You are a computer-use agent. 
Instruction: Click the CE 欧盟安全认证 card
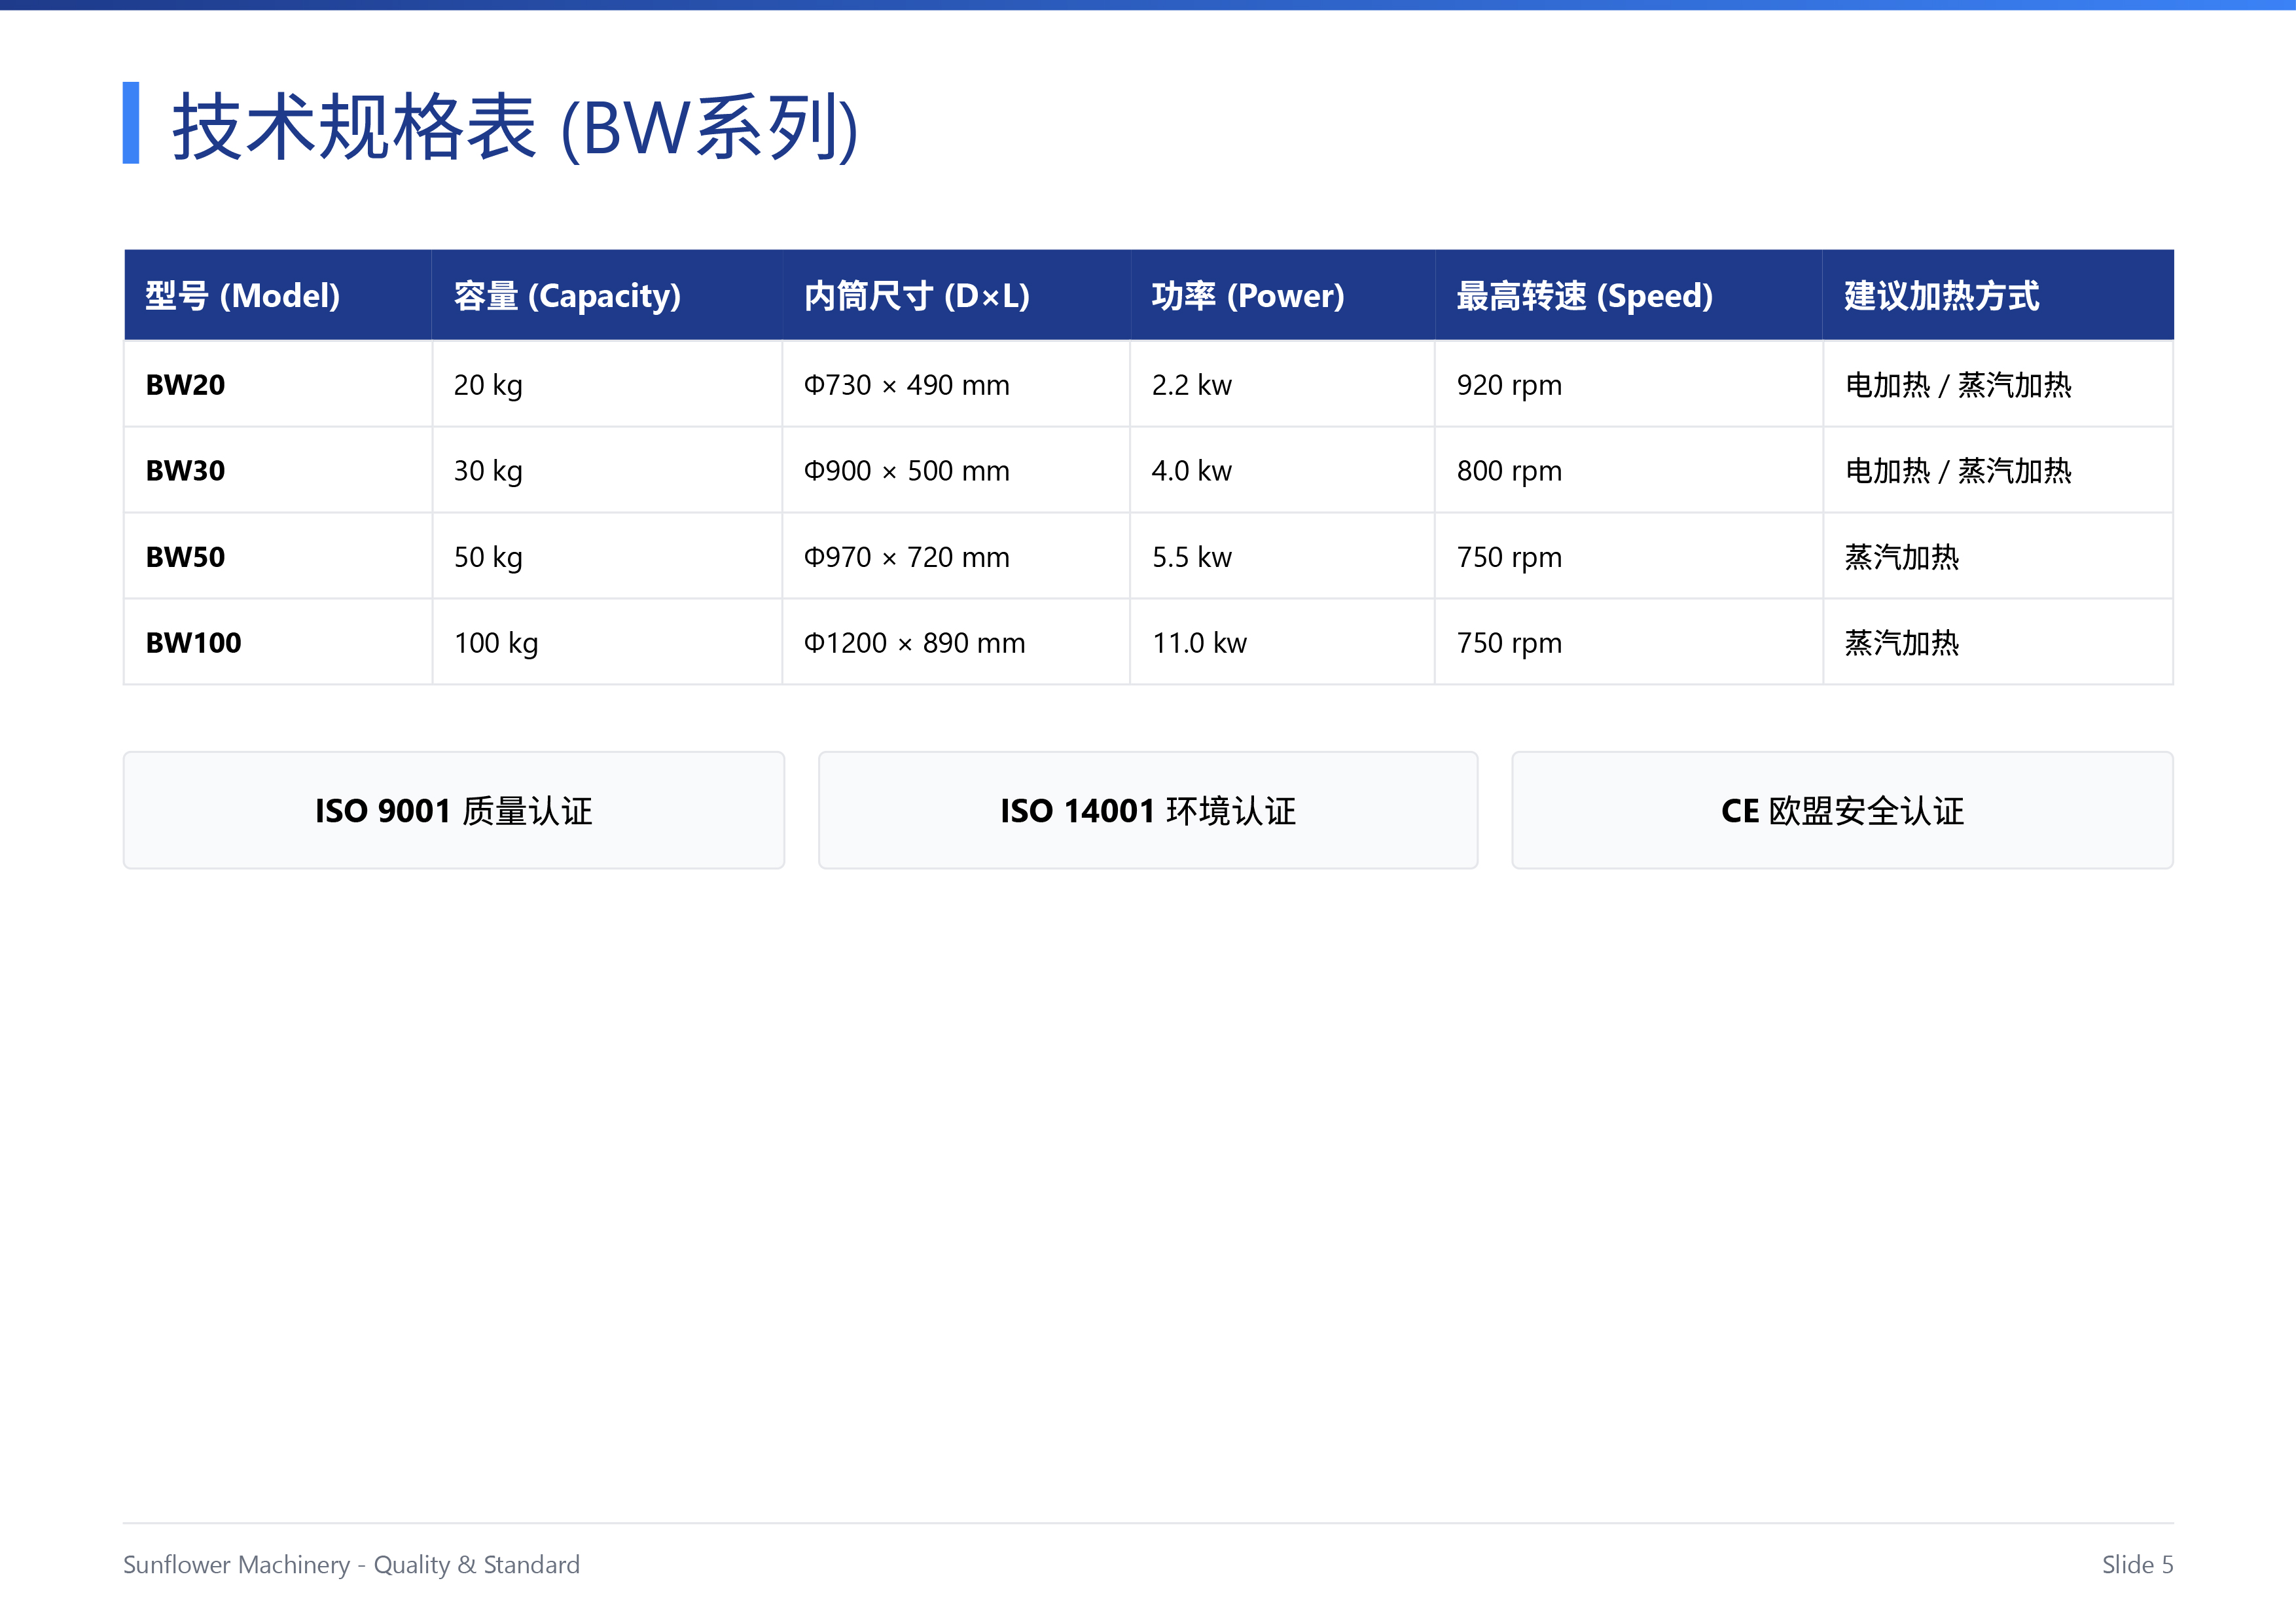[1843, 810]
